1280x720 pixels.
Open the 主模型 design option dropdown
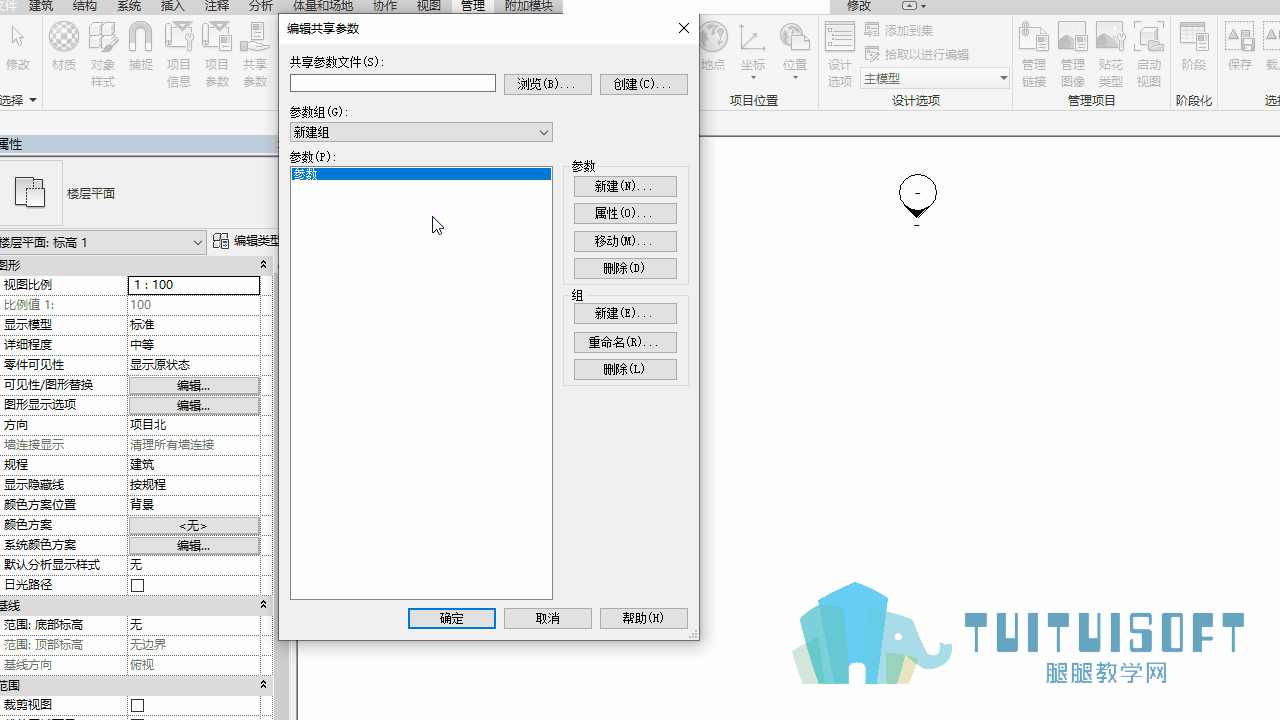click(935, 78)
